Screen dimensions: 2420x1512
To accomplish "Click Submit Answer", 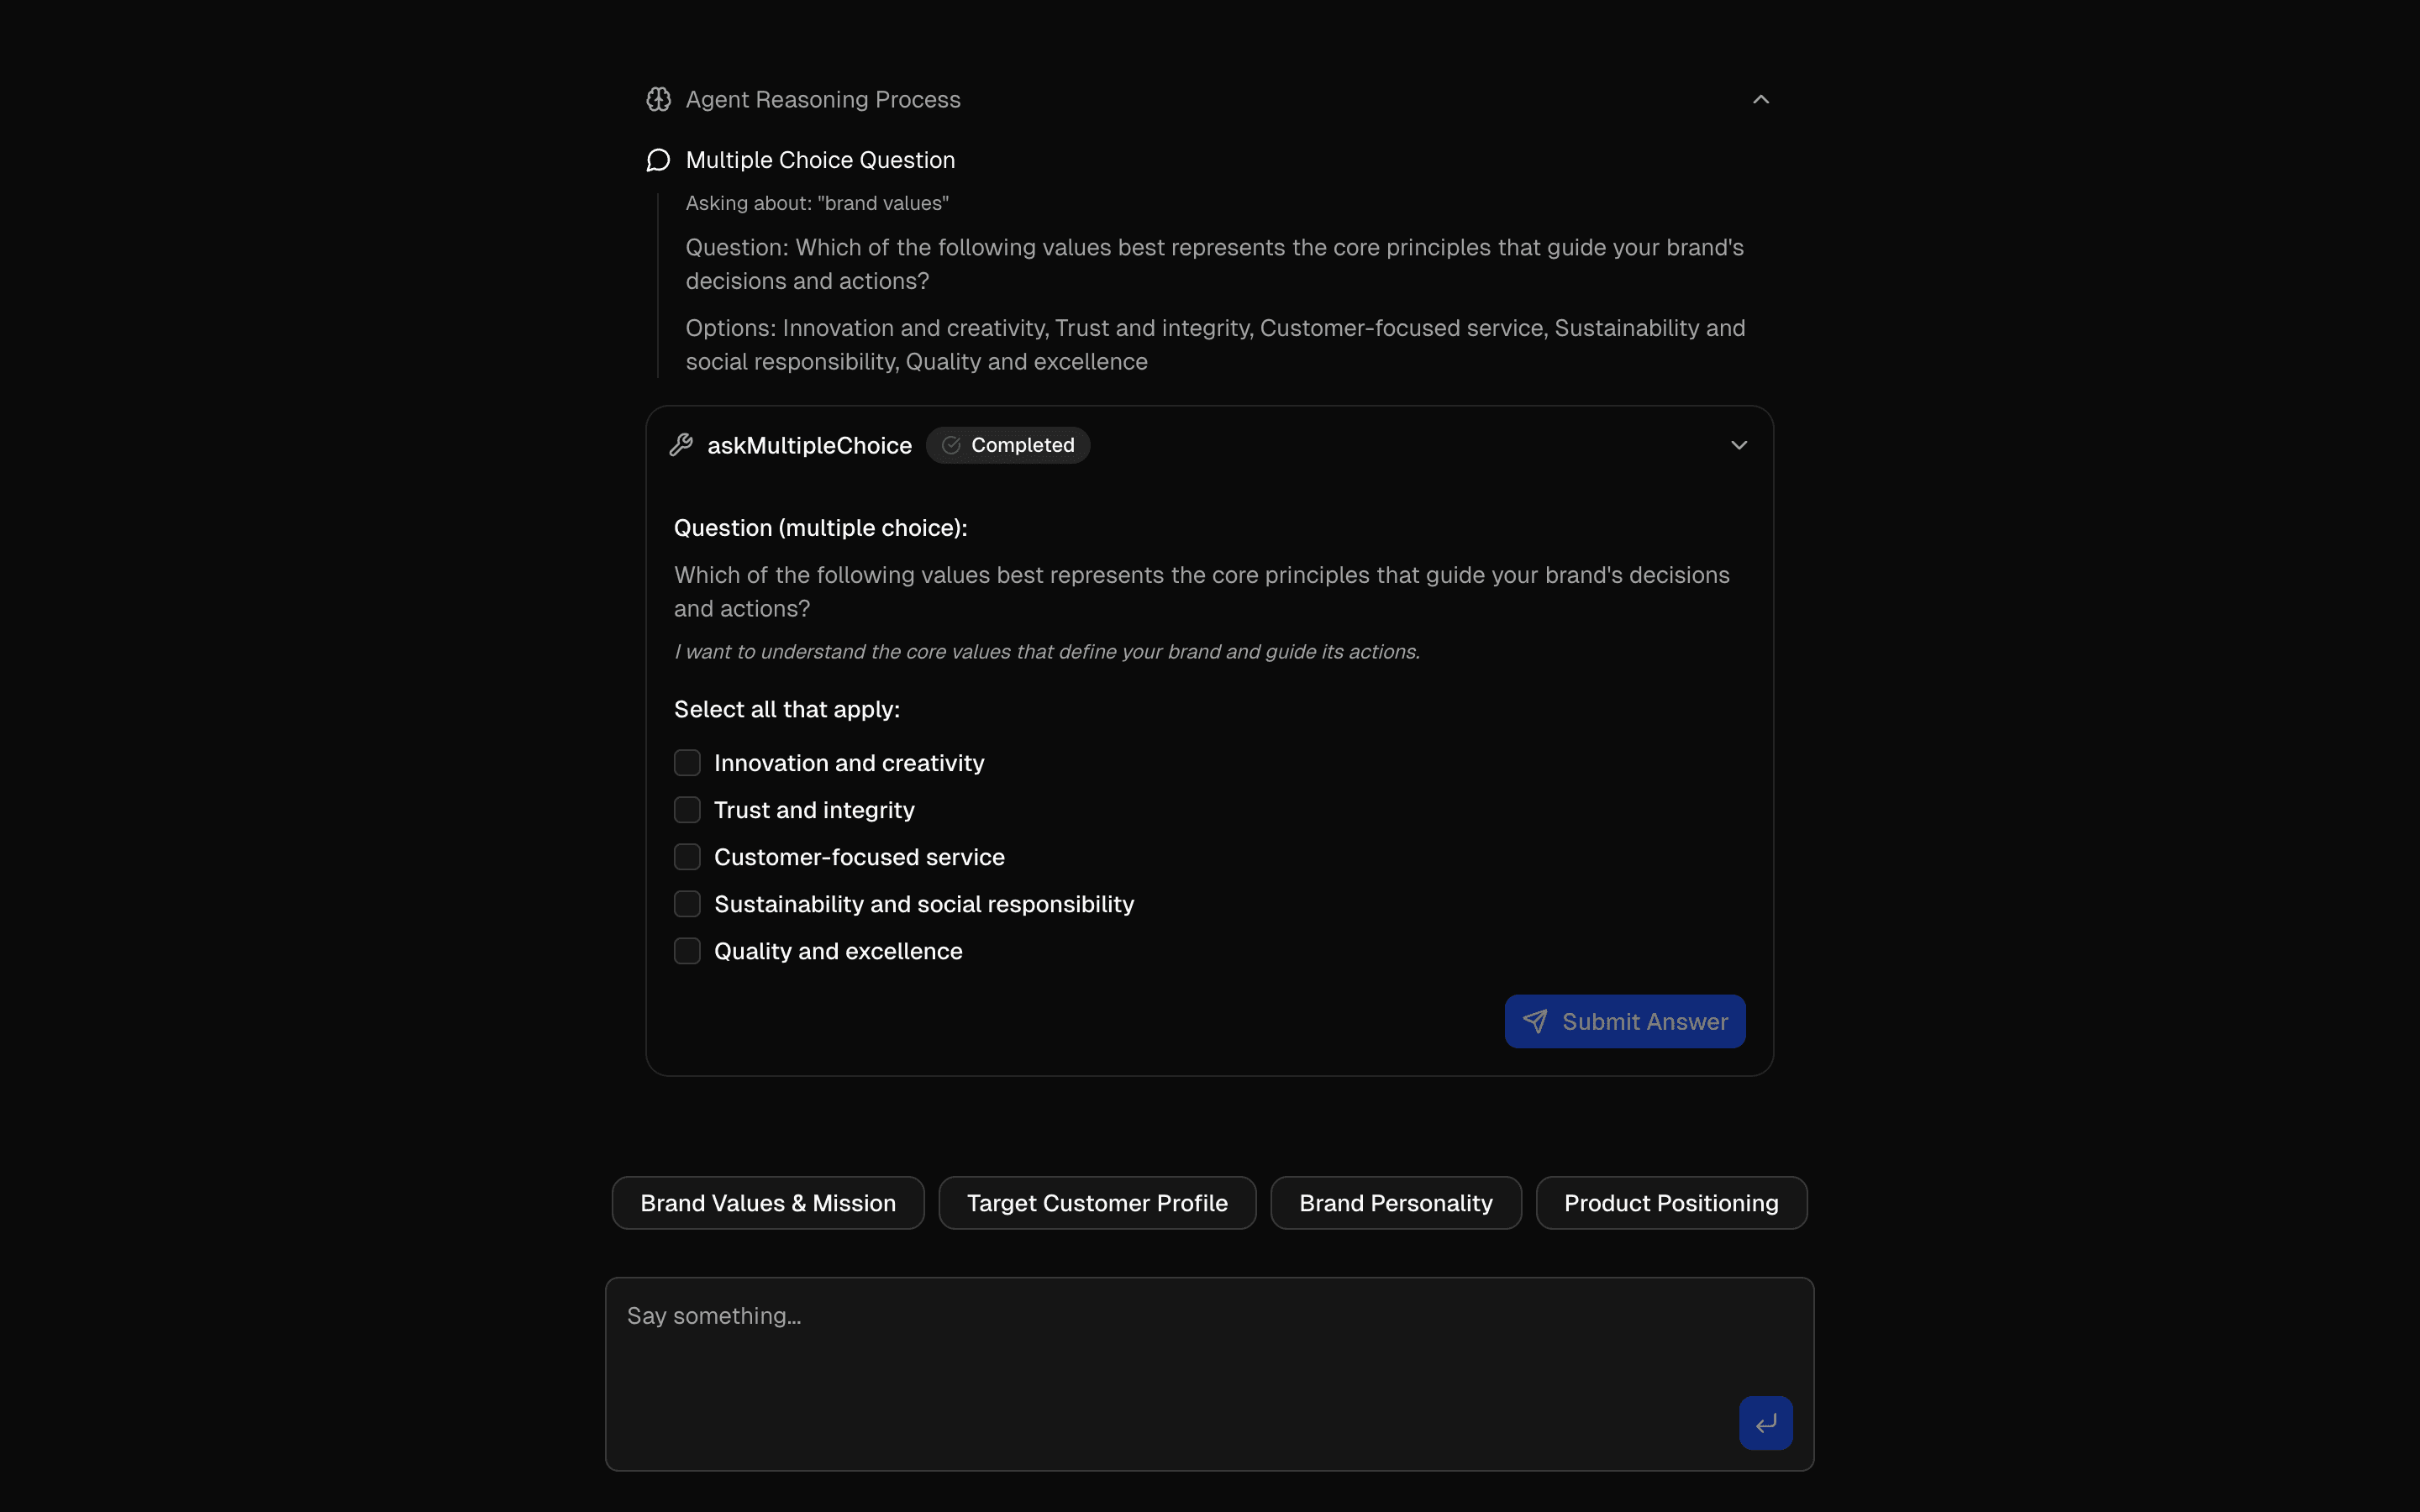I will click(x=1625, y=1021).
